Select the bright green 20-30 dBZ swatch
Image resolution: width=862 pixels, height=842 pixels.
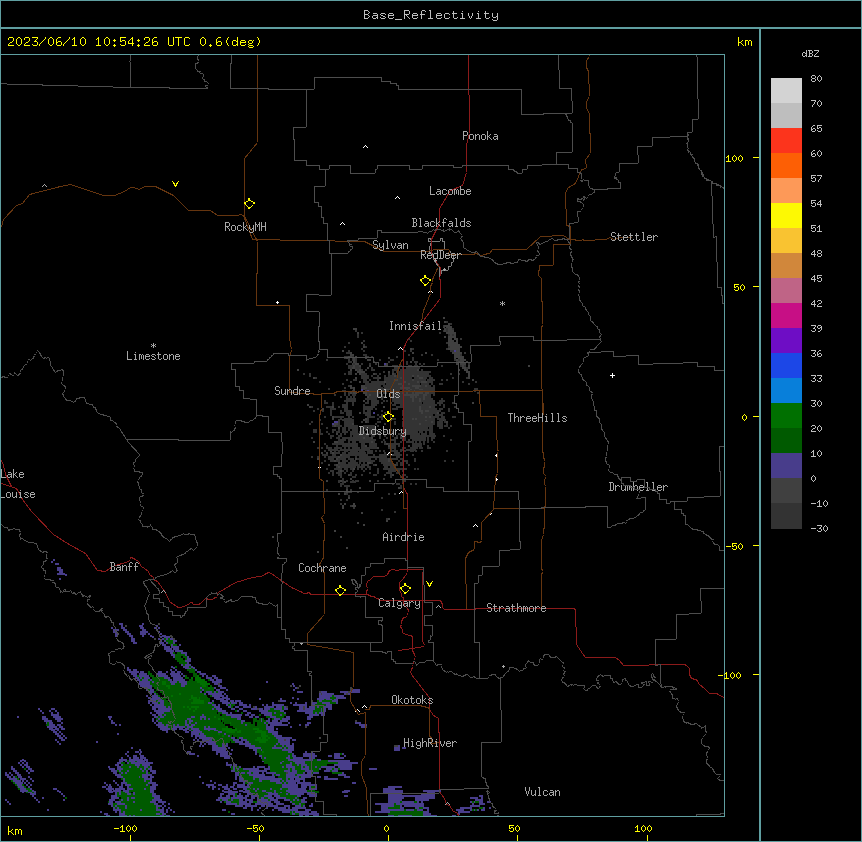pyautogui.click(x=786, y=416)
